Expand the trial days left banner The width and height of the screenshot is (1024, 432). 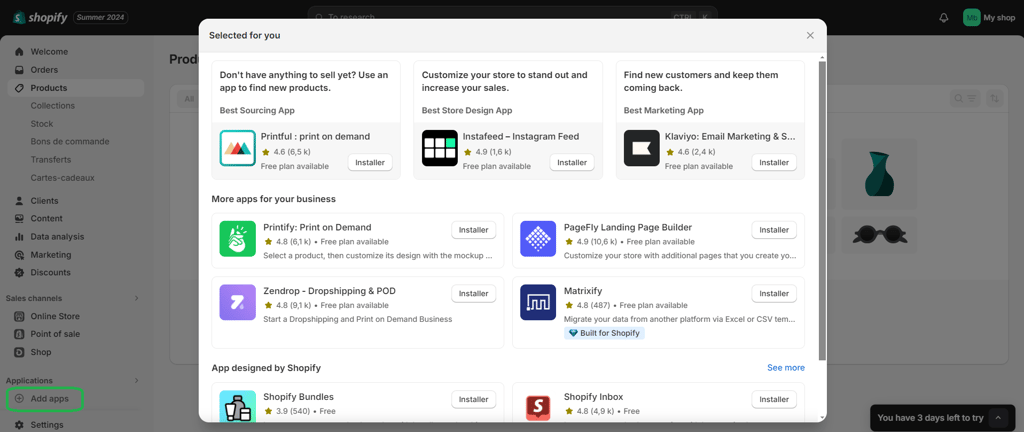(x=999, y=418)
